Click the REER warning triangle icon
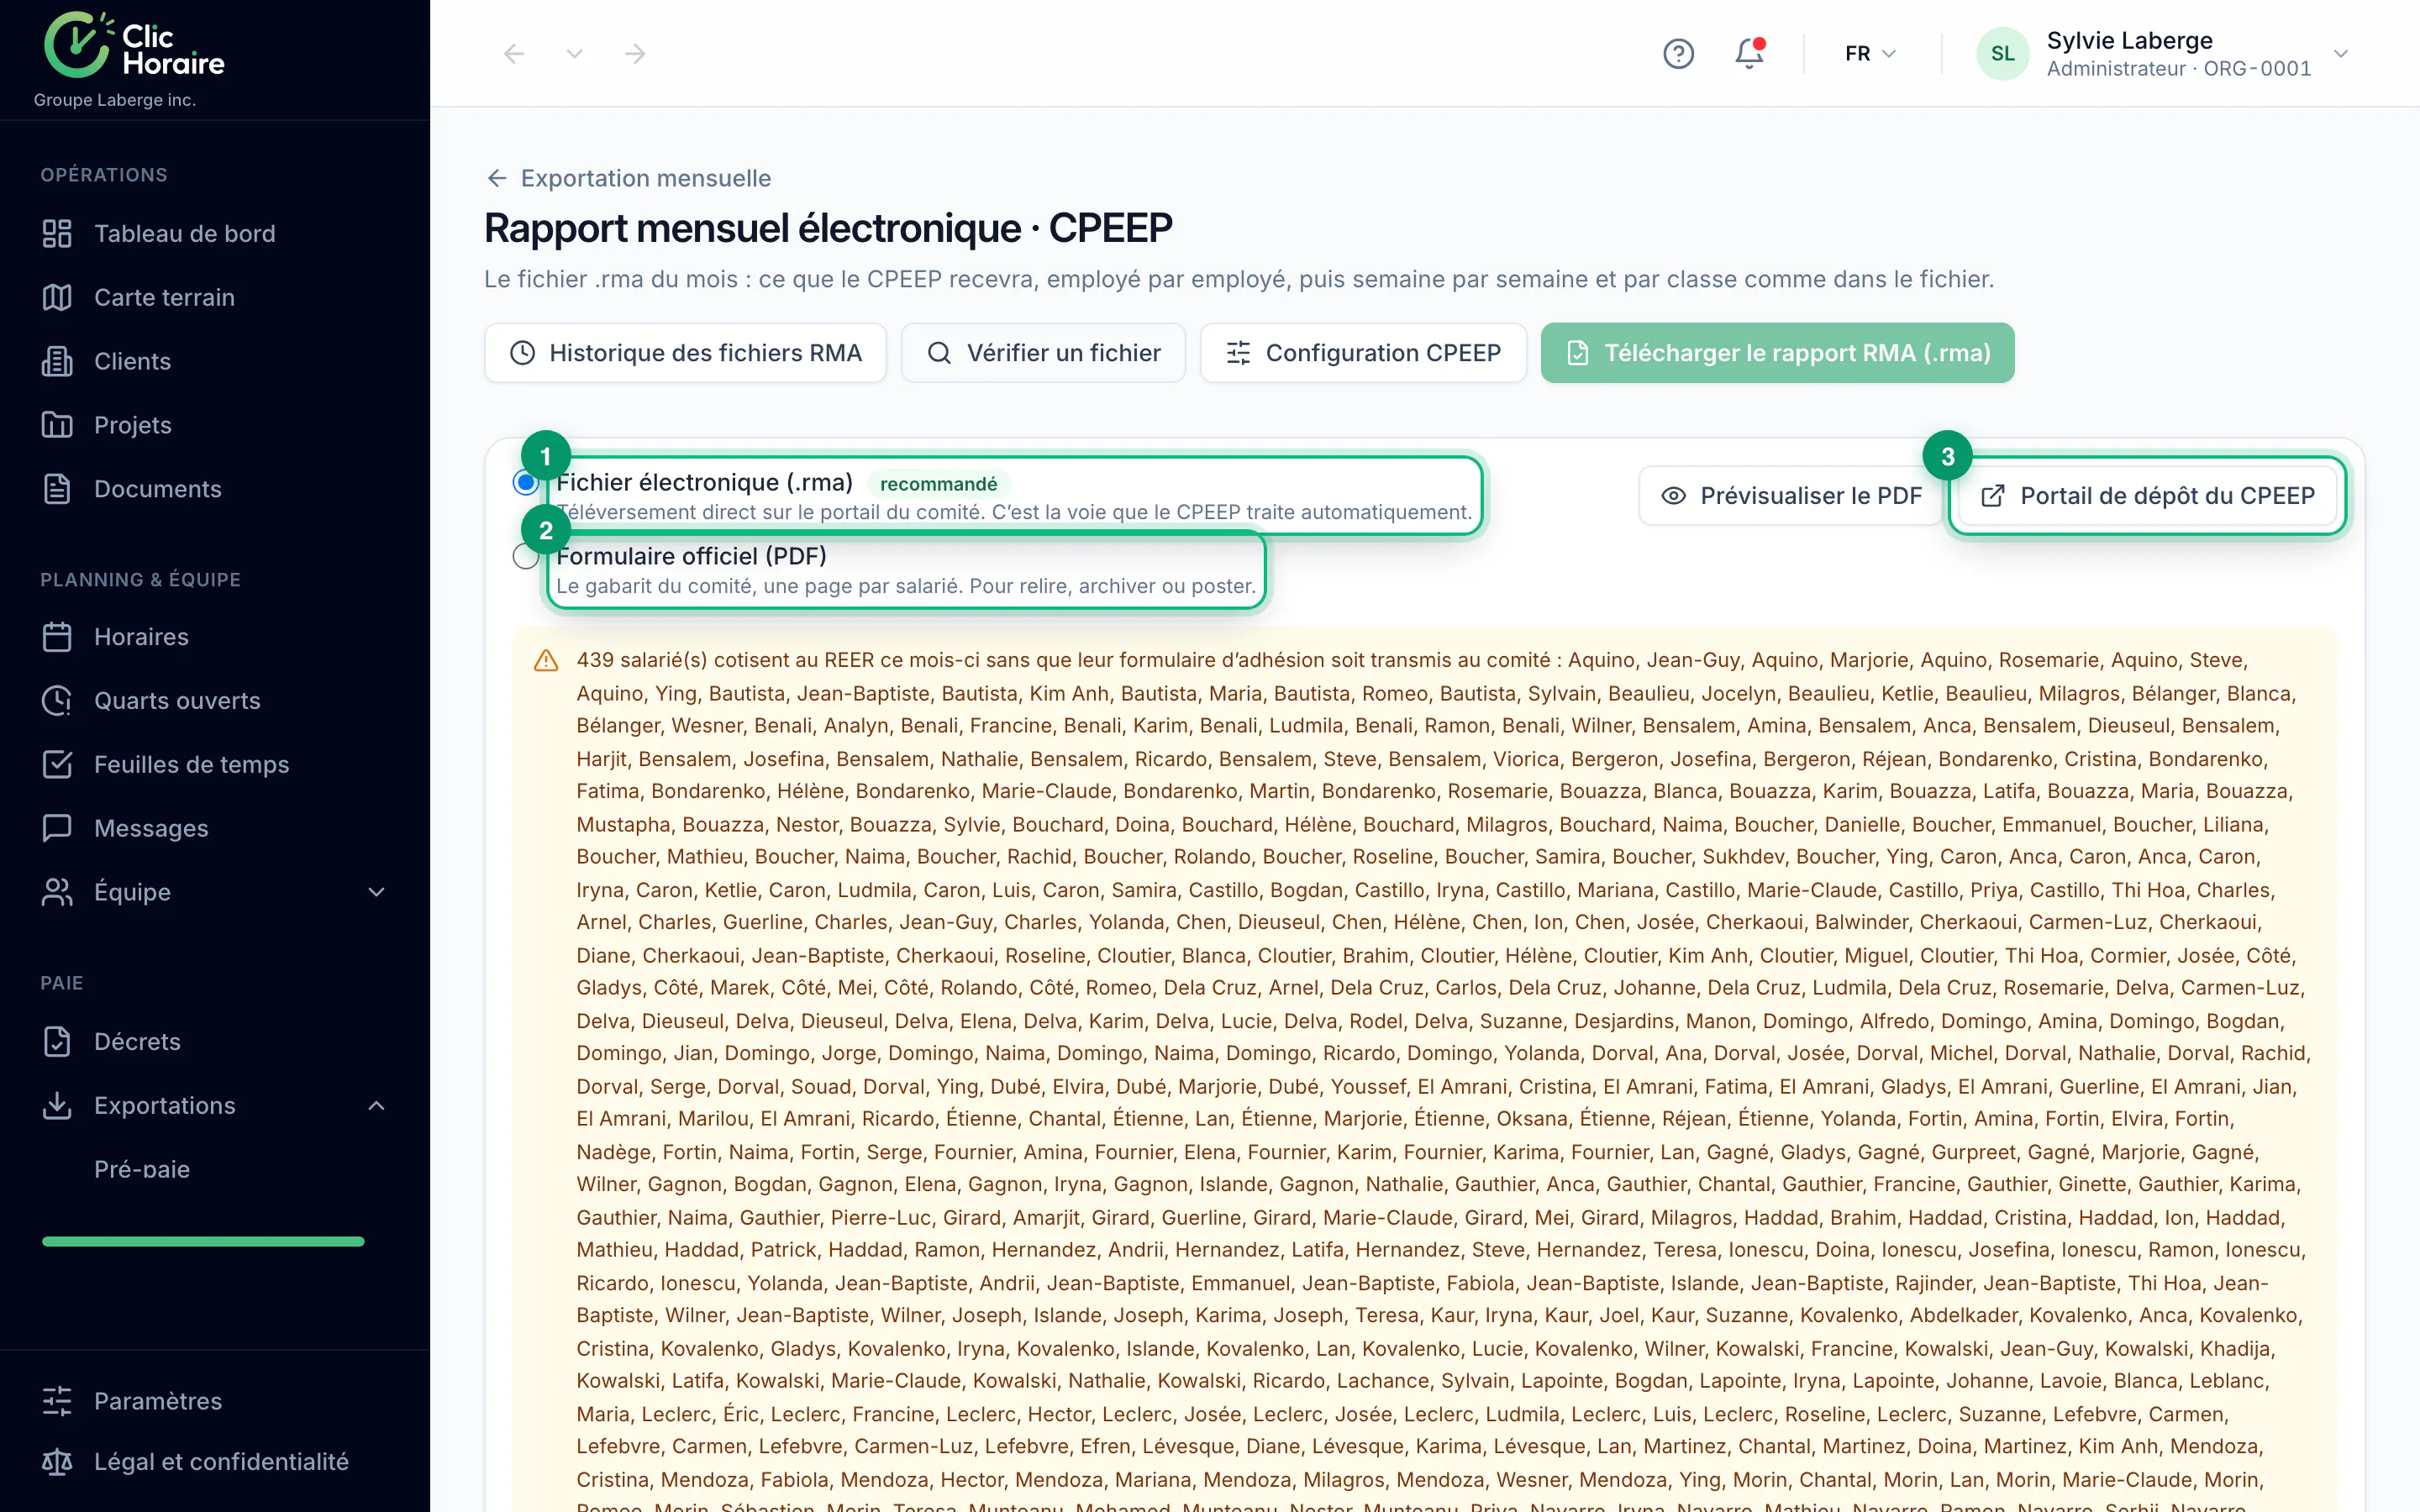2420x1512 pixels. tap(546, 661)
